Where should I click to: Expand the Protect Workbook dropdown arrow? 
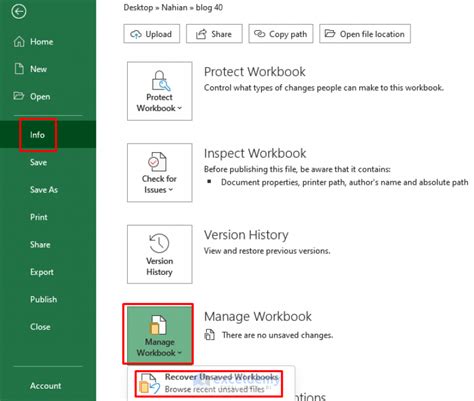coord(180,108)
